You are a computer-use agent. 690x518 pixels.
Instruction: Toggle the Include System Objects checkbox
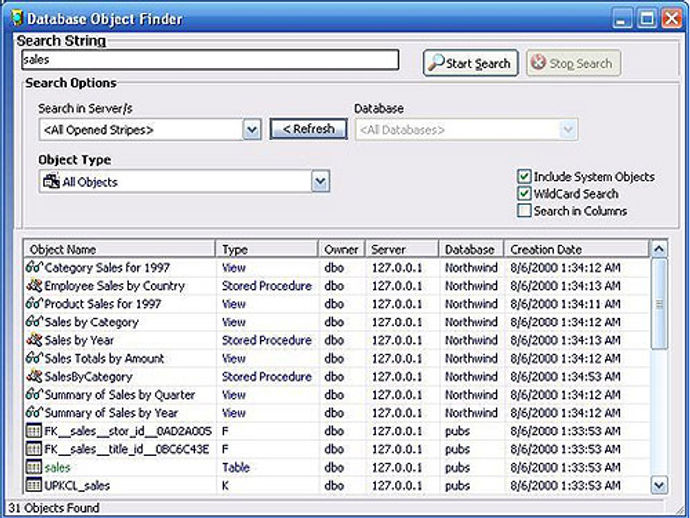[x=524, y=176]
